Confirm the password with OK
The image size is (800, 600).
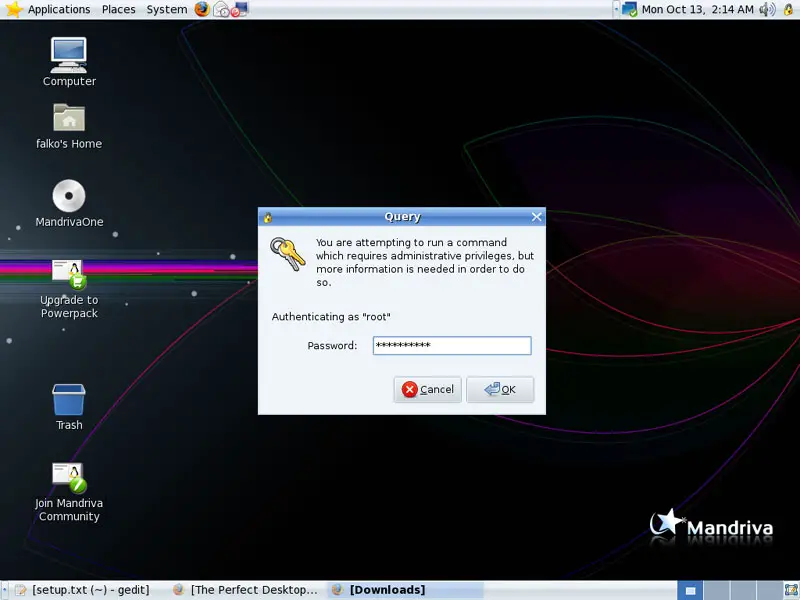[x=500, y=390]
